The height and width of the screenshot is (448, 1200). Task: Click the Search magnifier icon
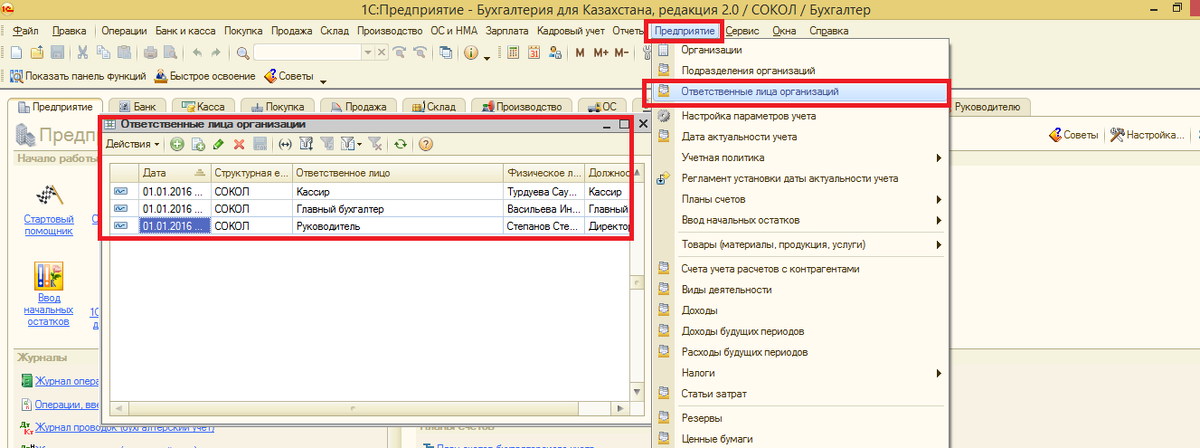(241, 52)
